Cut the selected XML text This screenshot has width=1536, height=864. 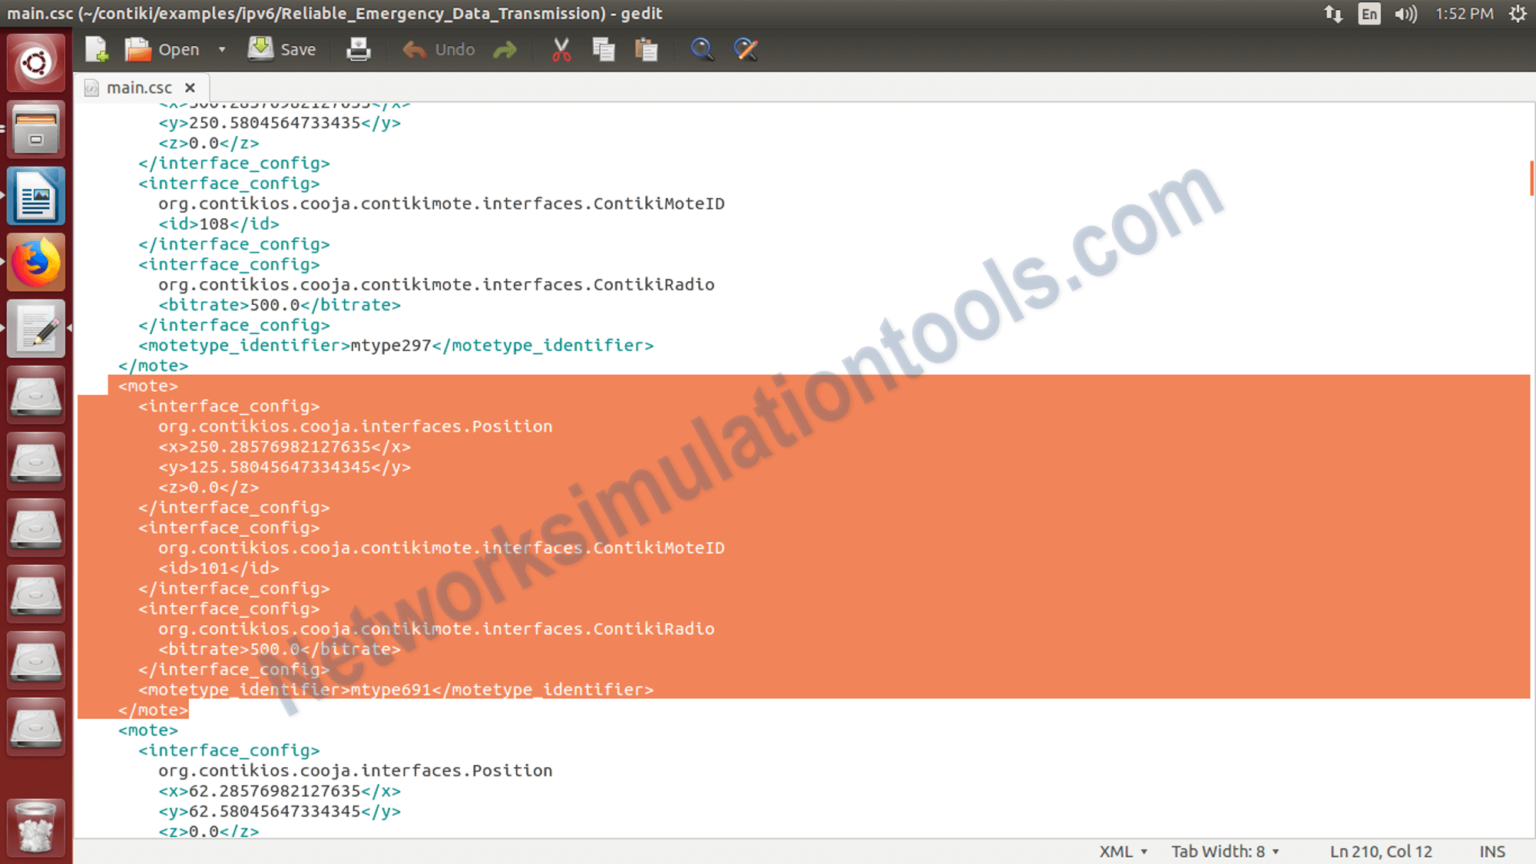pyautogui.click(x=560, y=48)
